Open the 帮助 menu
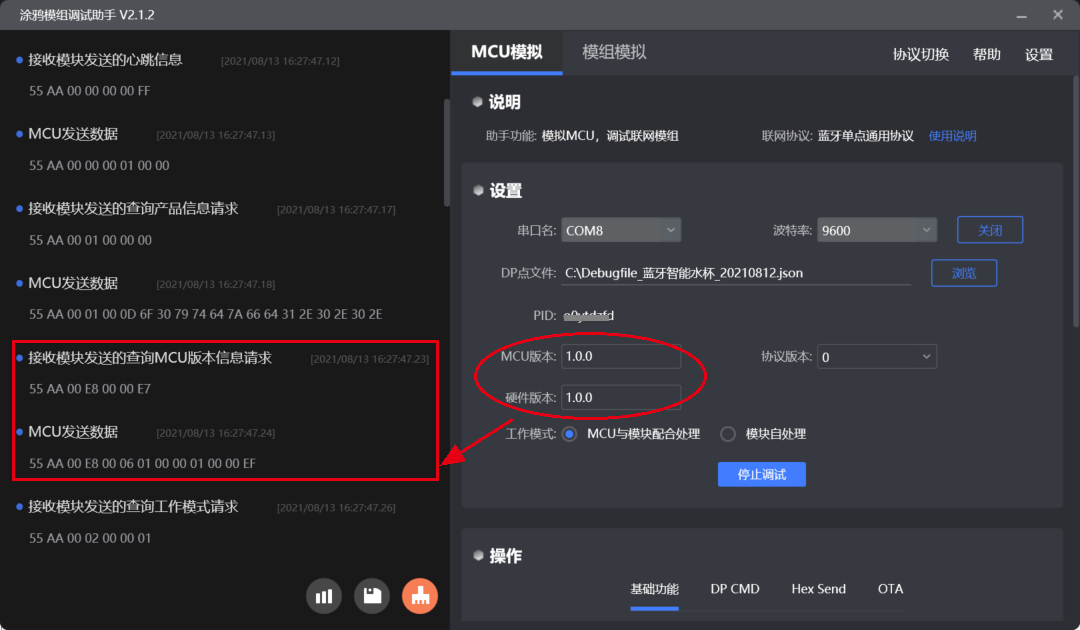 click(986, 54)
